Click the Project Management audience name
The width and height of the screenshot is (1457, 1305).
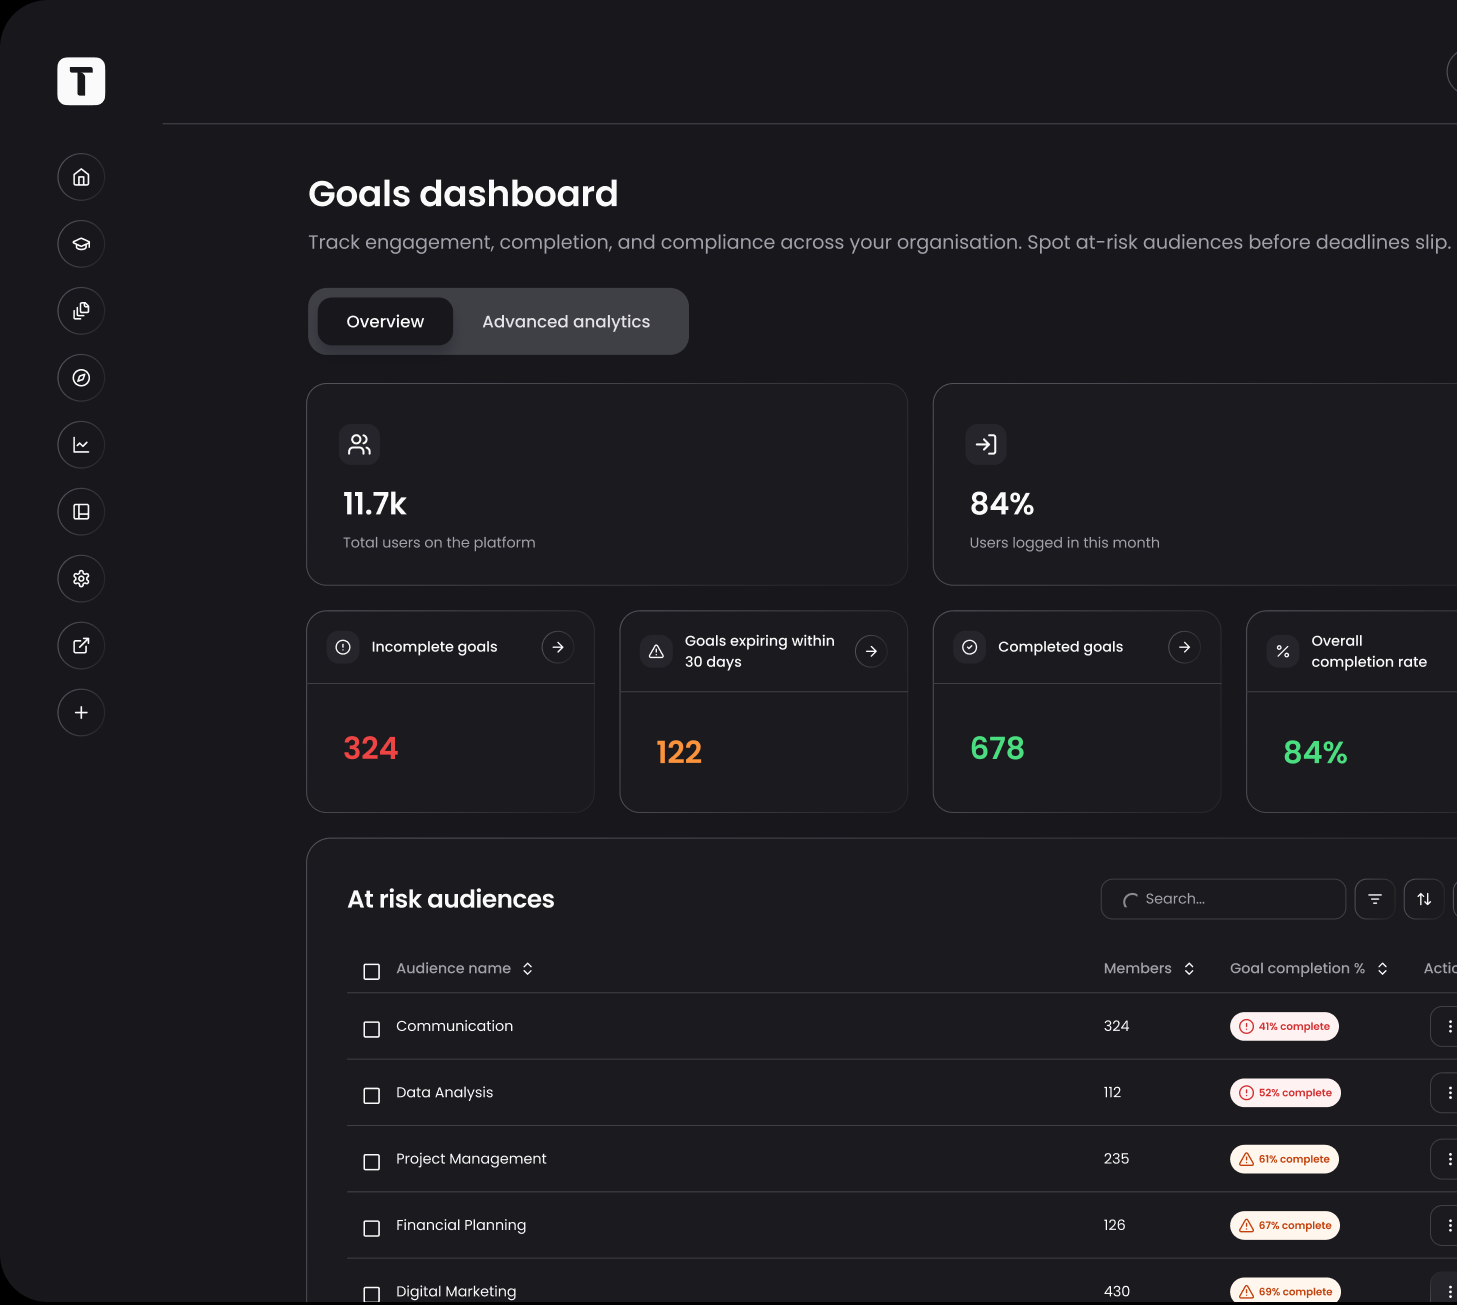point(471,1159)
